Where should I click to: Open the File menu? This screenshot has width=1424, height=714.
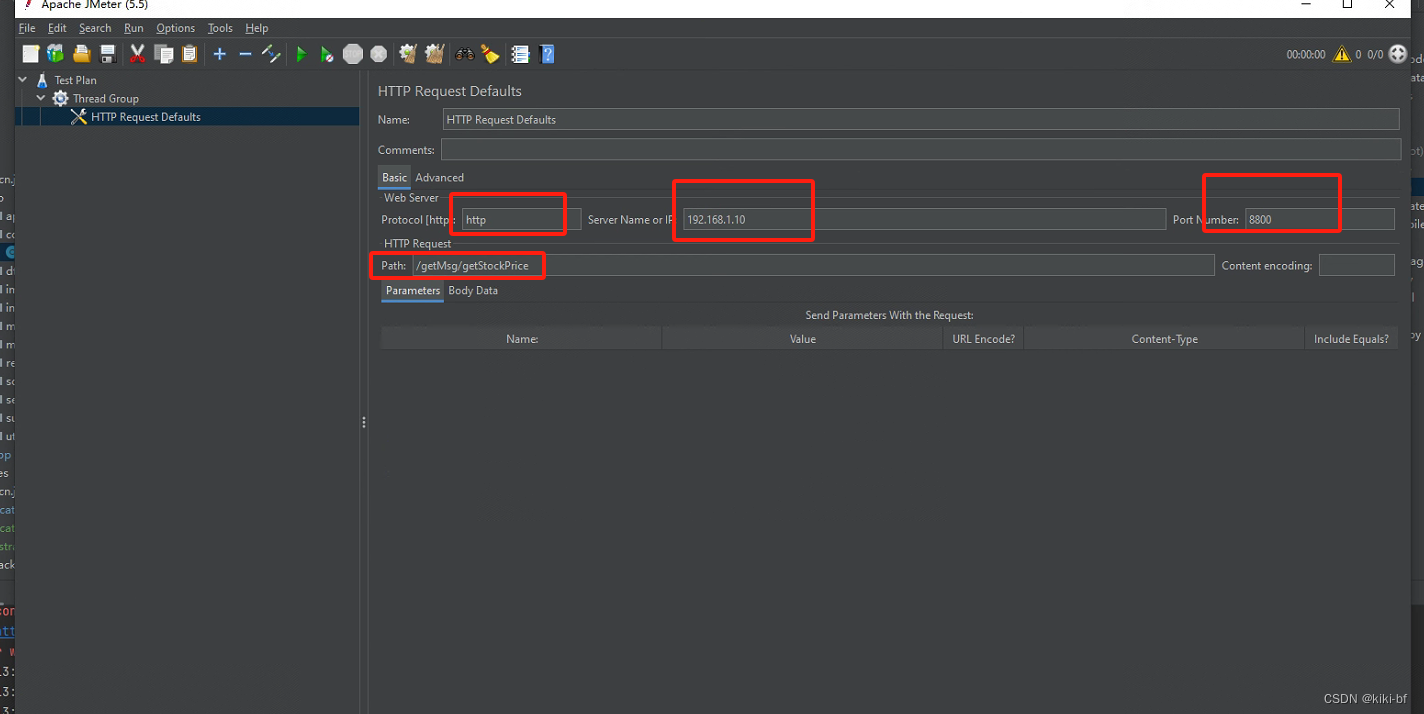tap(27, 28)
